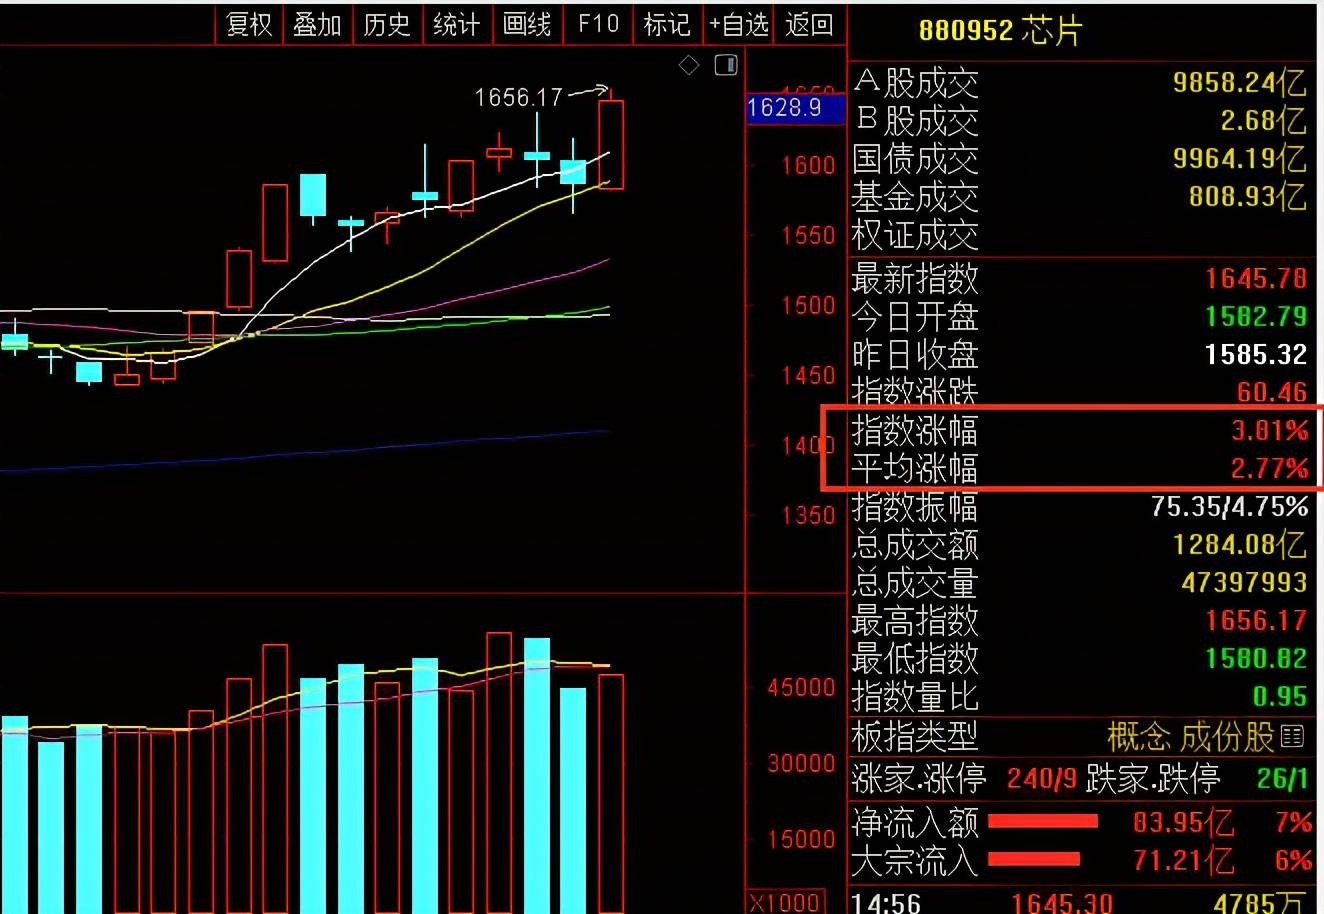
Task: Click the 大宗流入 red bar
Action: click(x=1034, y=859)
